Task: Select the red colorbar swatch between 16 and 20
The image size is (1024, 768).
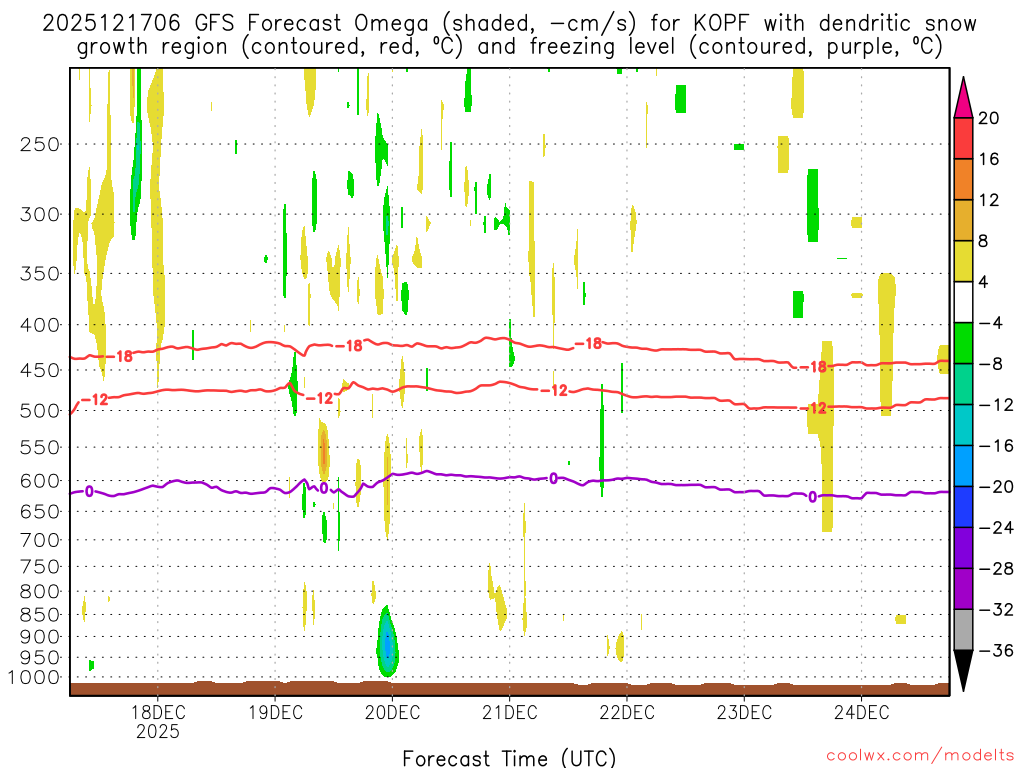Action: [x=964, y=138]
